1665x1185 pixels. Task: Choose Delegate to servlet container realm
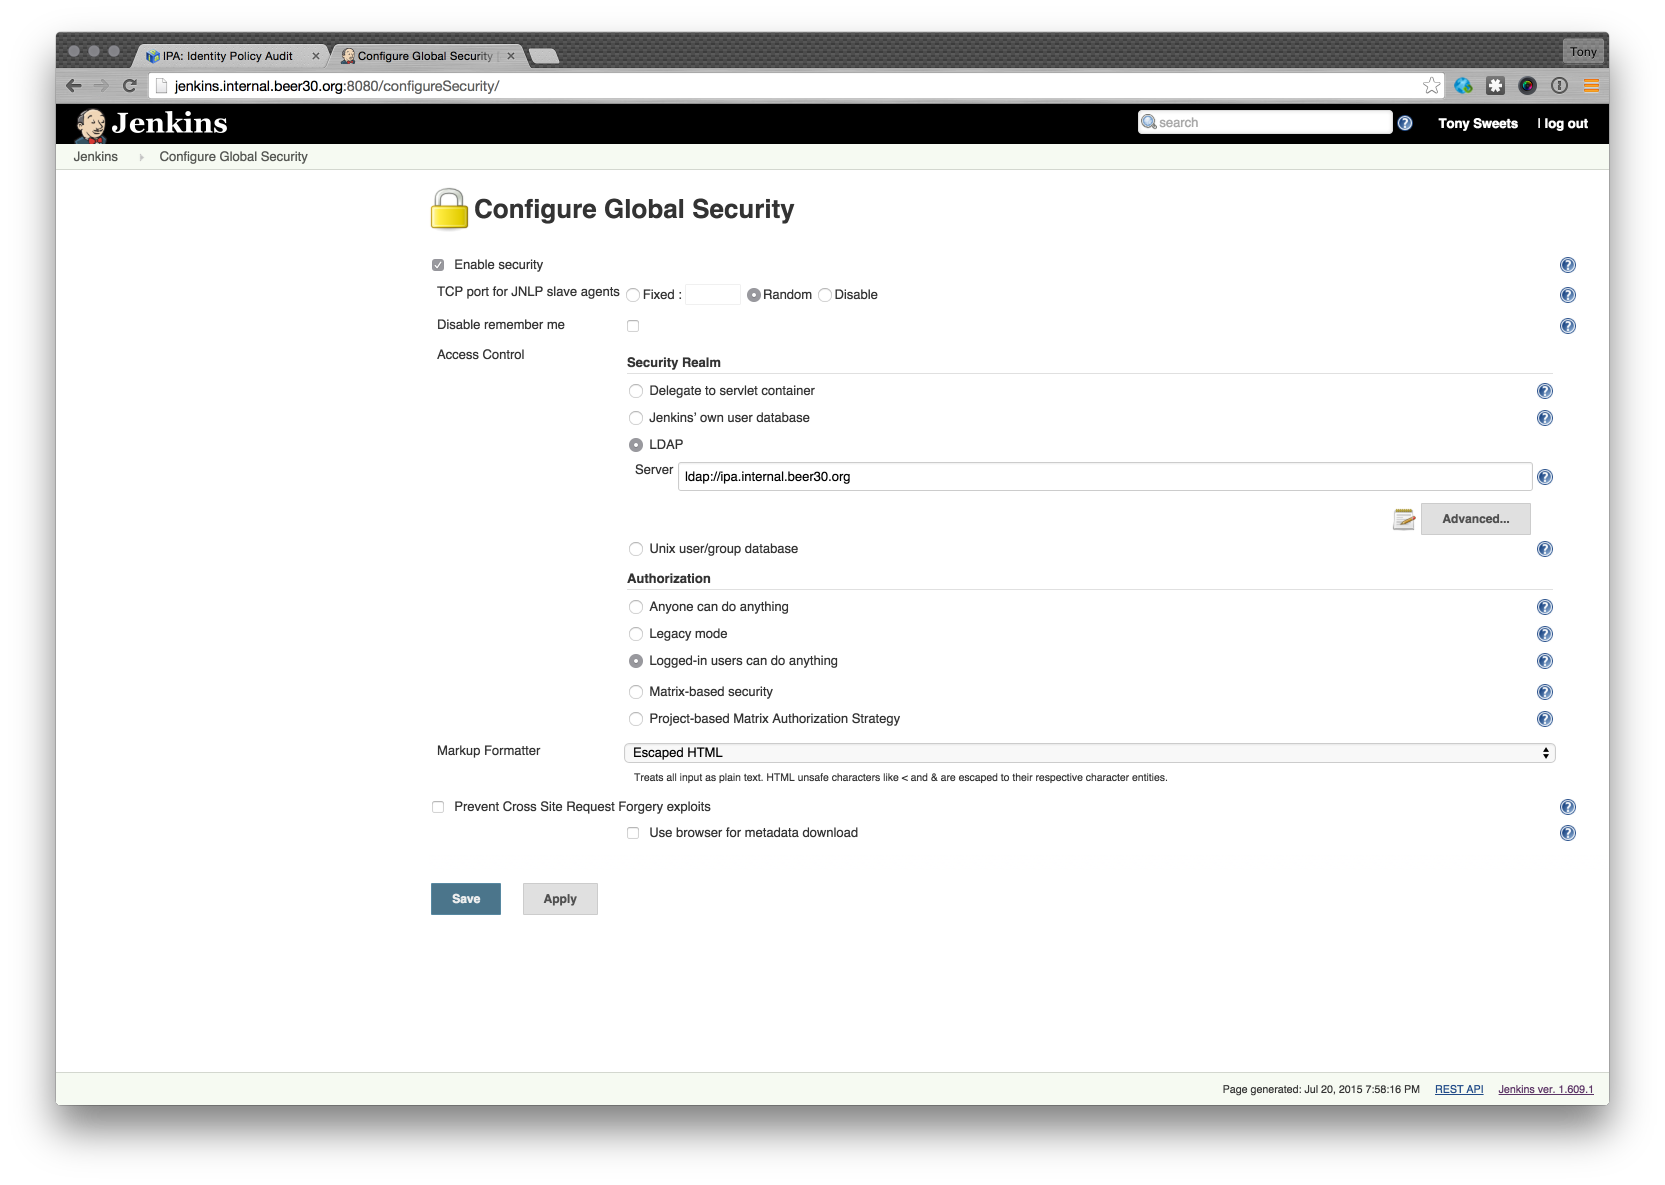[x=636, y=391]
